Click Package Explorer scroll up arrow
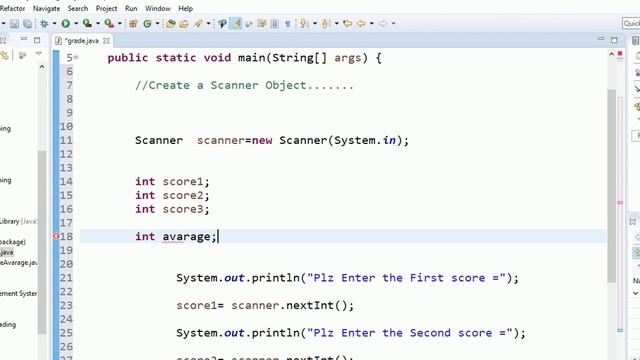 (42, 66)
